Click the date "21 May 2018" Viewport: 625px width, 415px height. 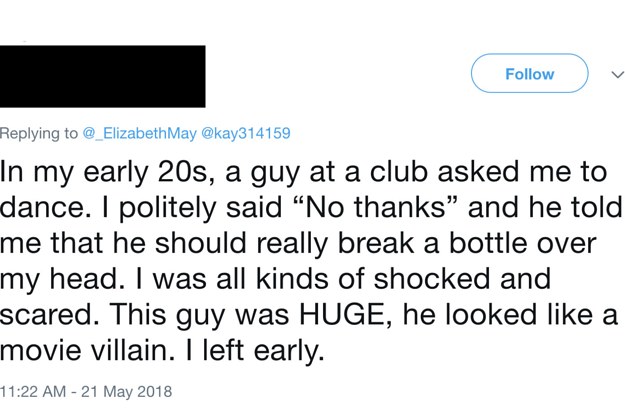pos(126,391)
